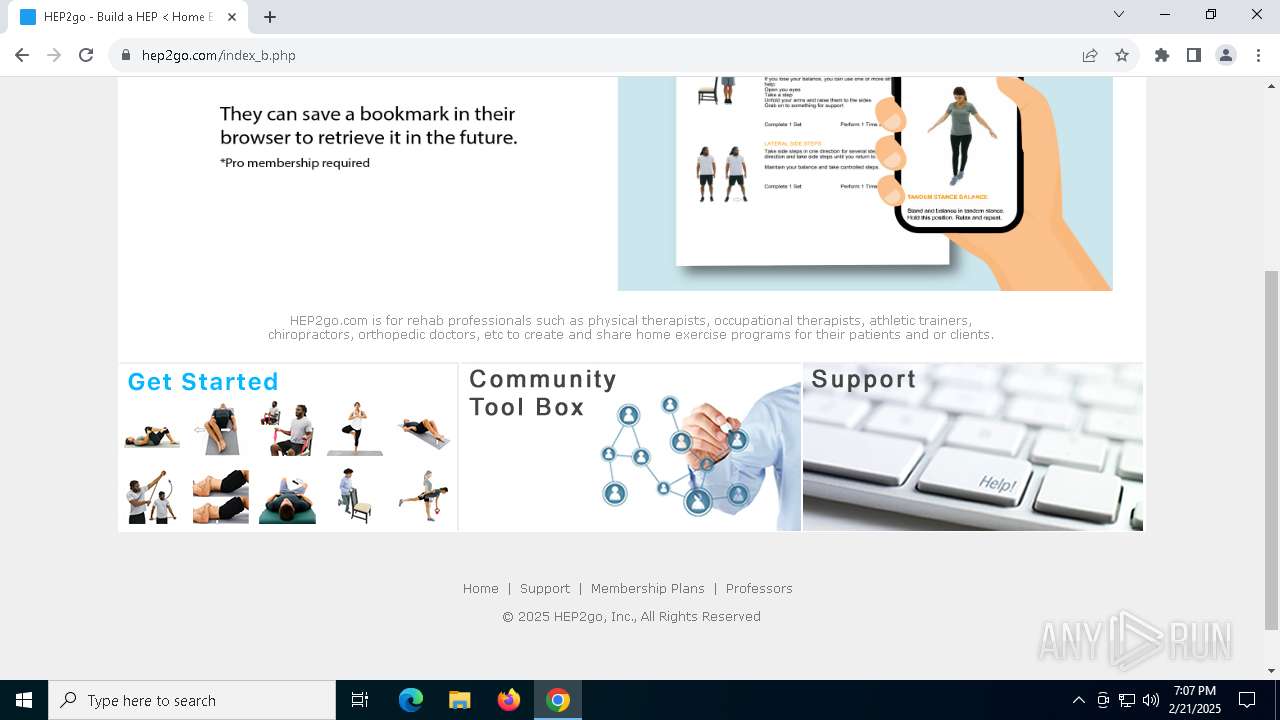The height and width of the screenshot is (720, 1280).
Task: Click scrollbar up arrow
Action: pos(1271,85)
